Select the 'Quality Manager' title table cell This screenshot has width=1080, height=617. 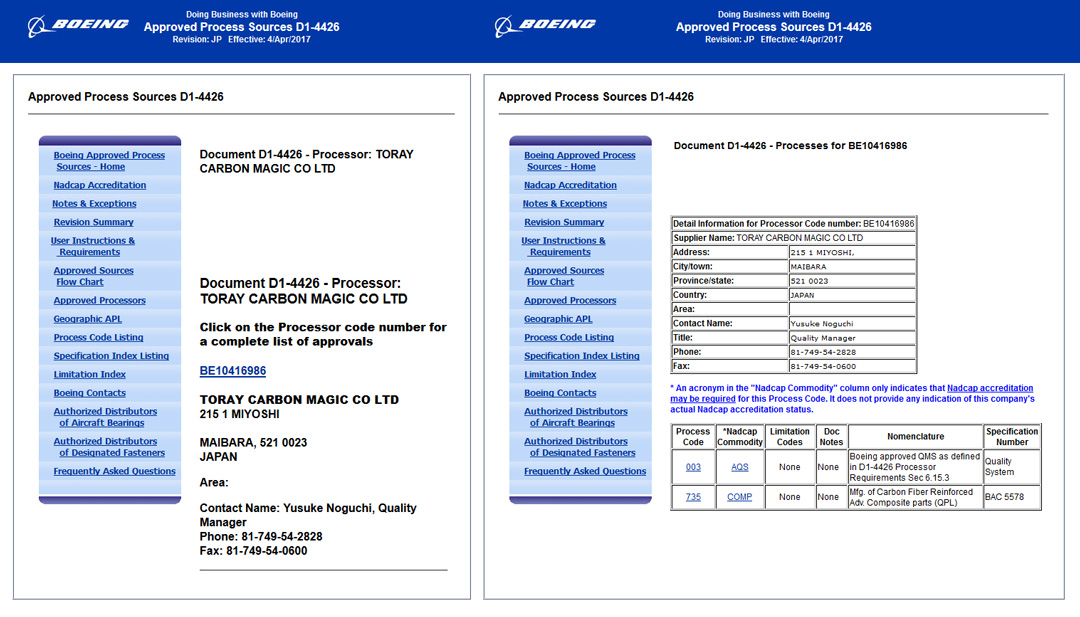click(x=852, y=337)
